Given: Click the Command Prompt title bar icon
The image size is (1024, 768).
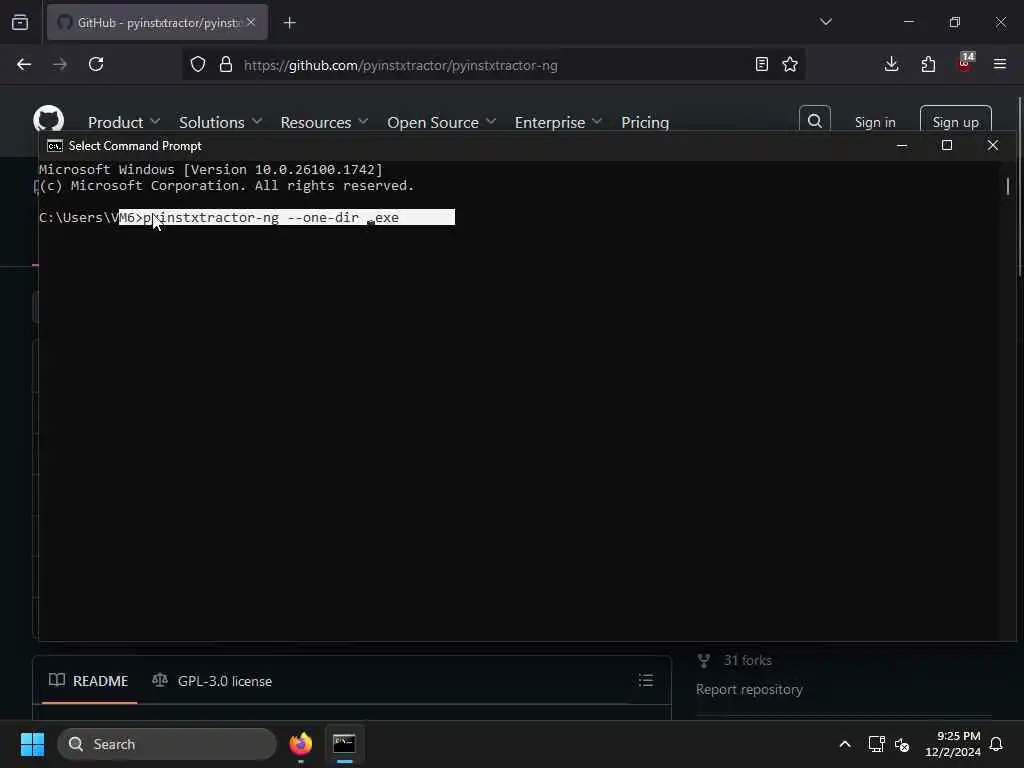Looking at the screenshot, I should (x=55, y=146).
